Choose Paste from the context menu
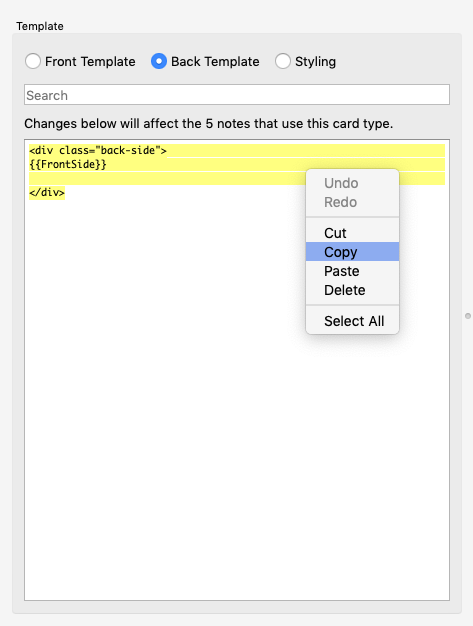The width and height of the screenshot is (473, 626). pos(352,271)
